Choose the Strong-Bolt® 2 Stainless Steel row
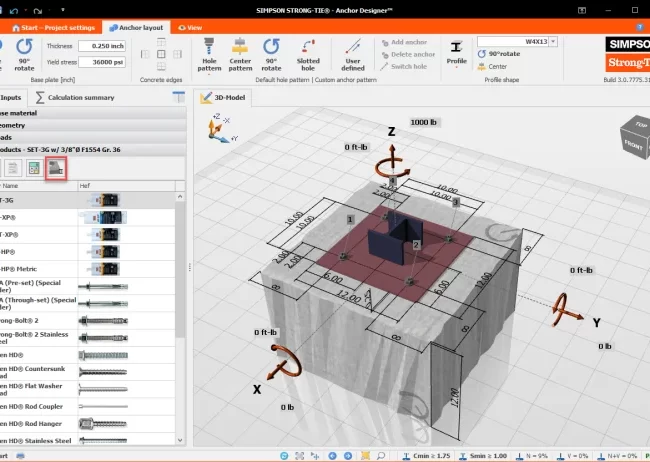 (x=87, y=338)
